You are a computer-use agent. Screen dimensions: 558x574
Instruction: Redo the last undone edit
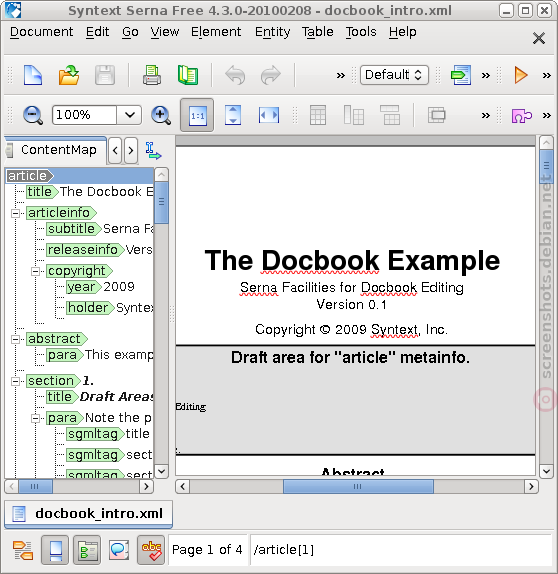[x=271, y=75]
